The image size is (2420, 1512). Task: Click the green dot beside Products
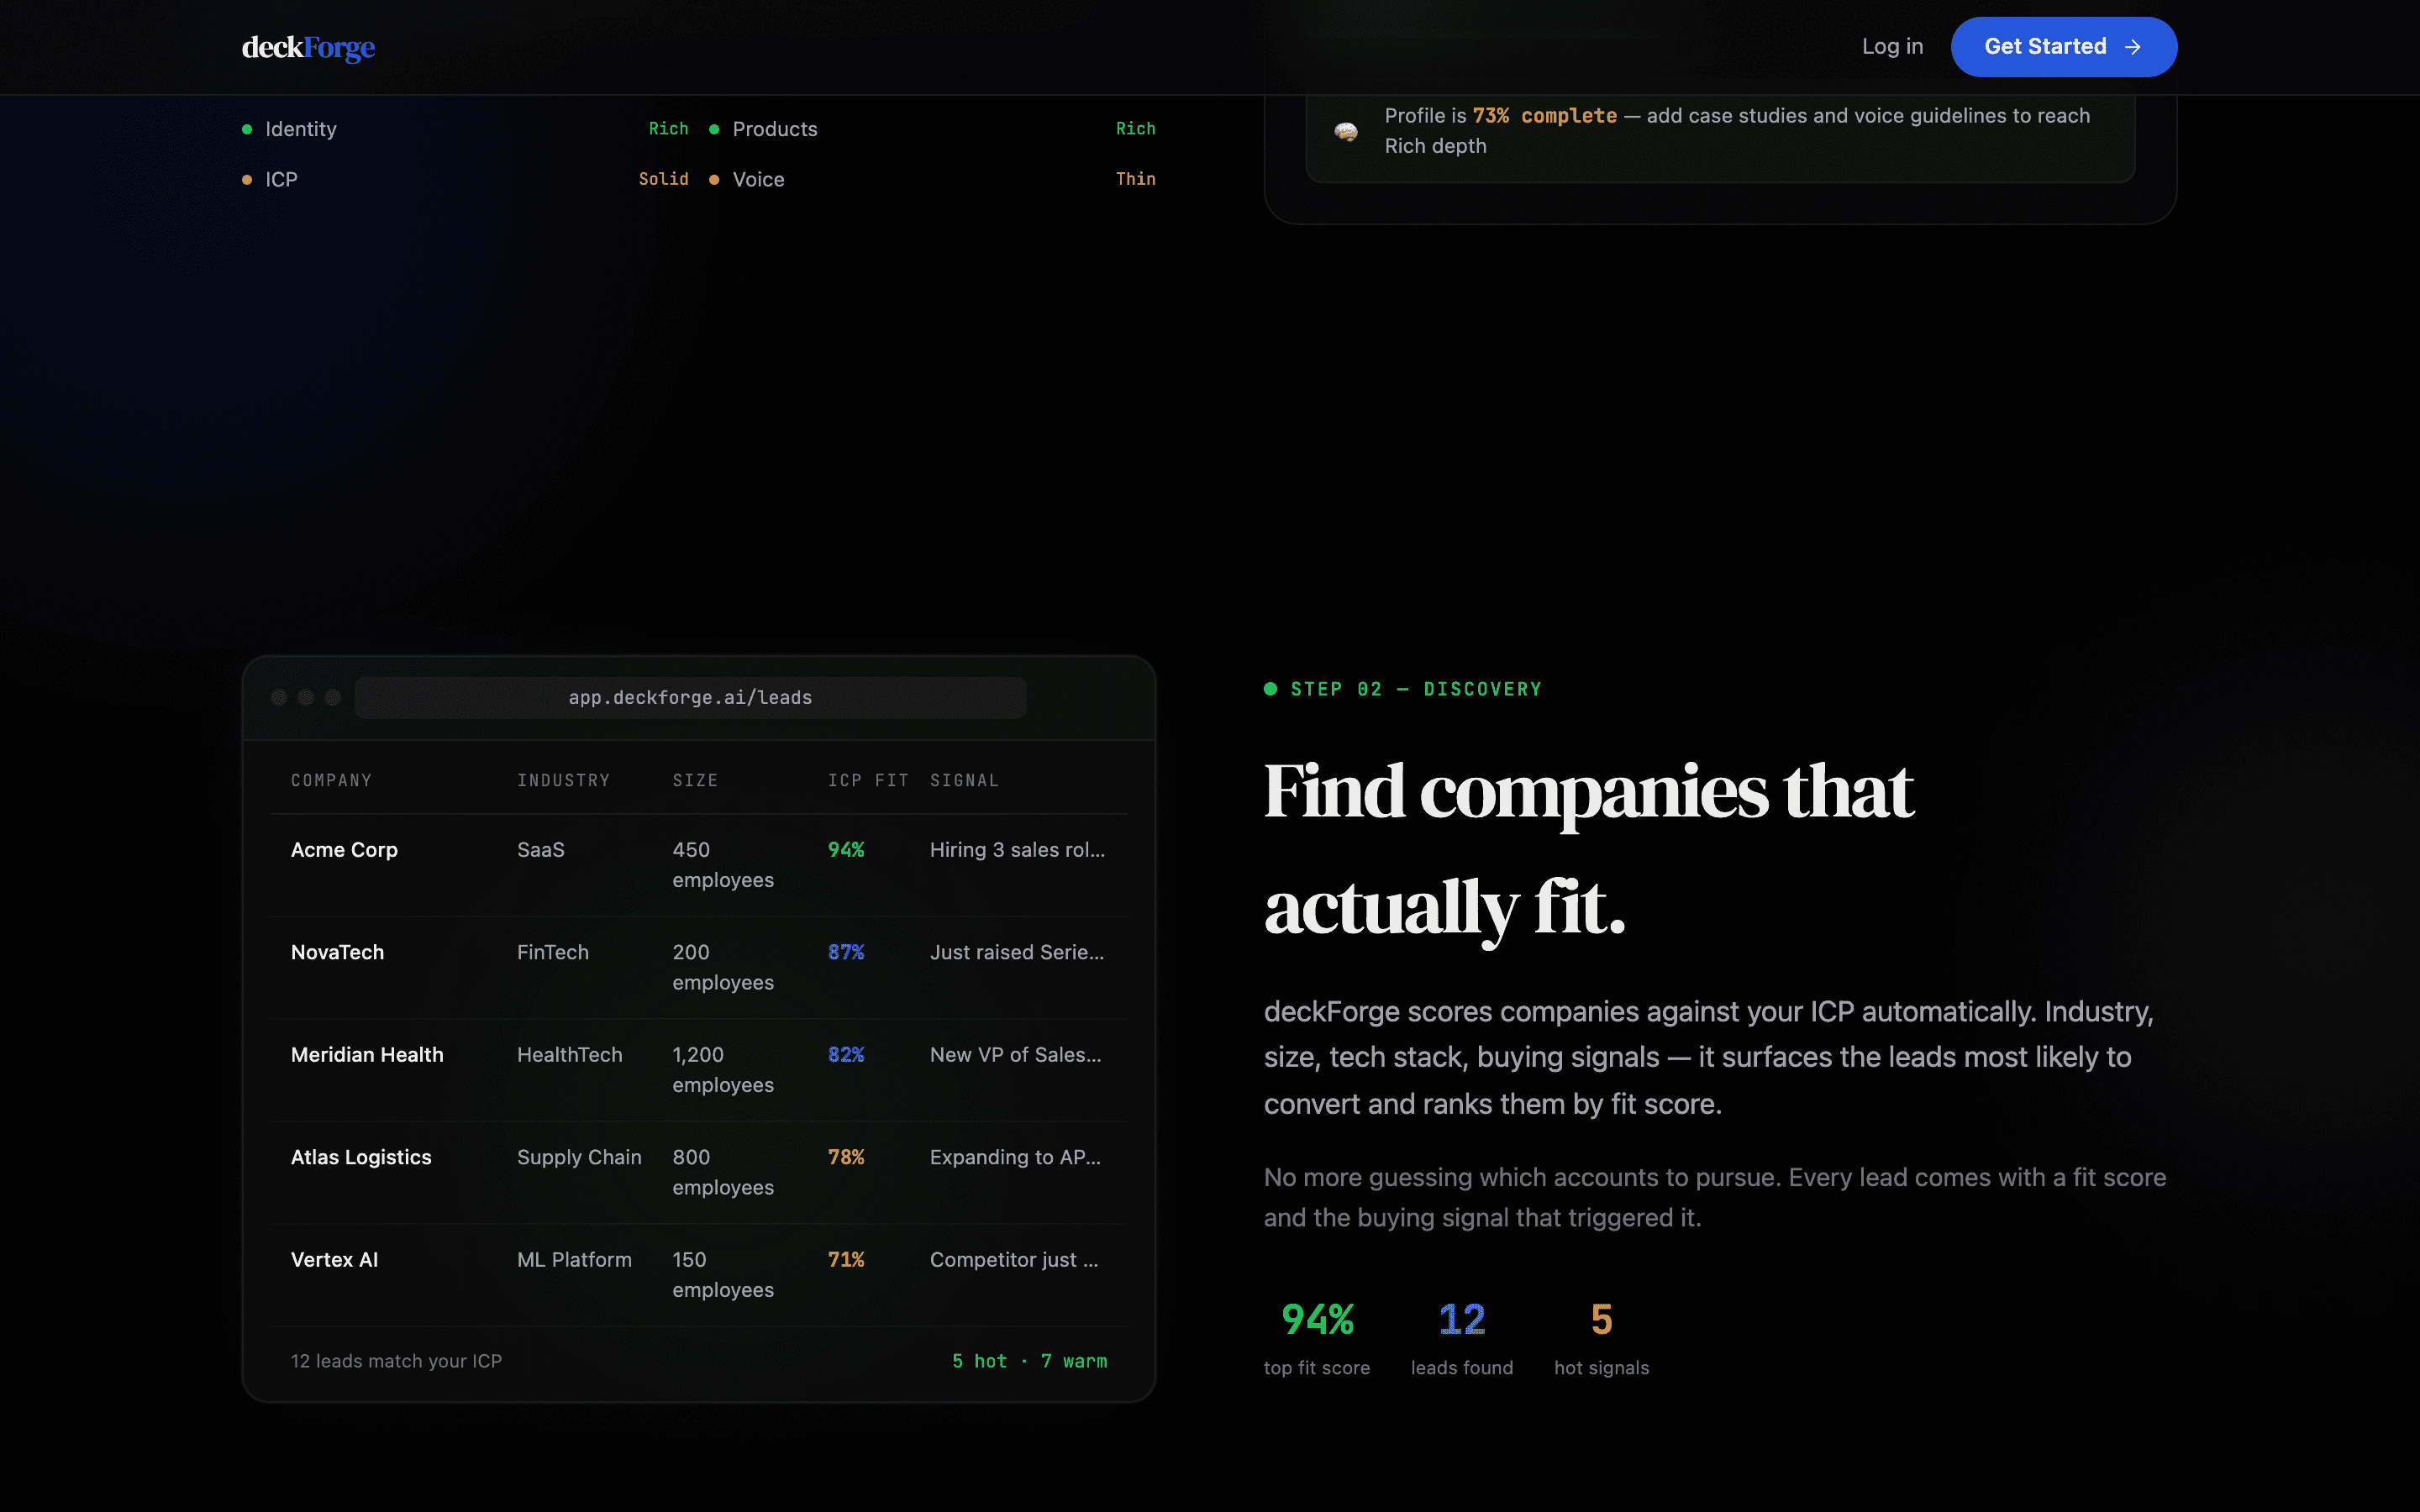click(714, 129)
